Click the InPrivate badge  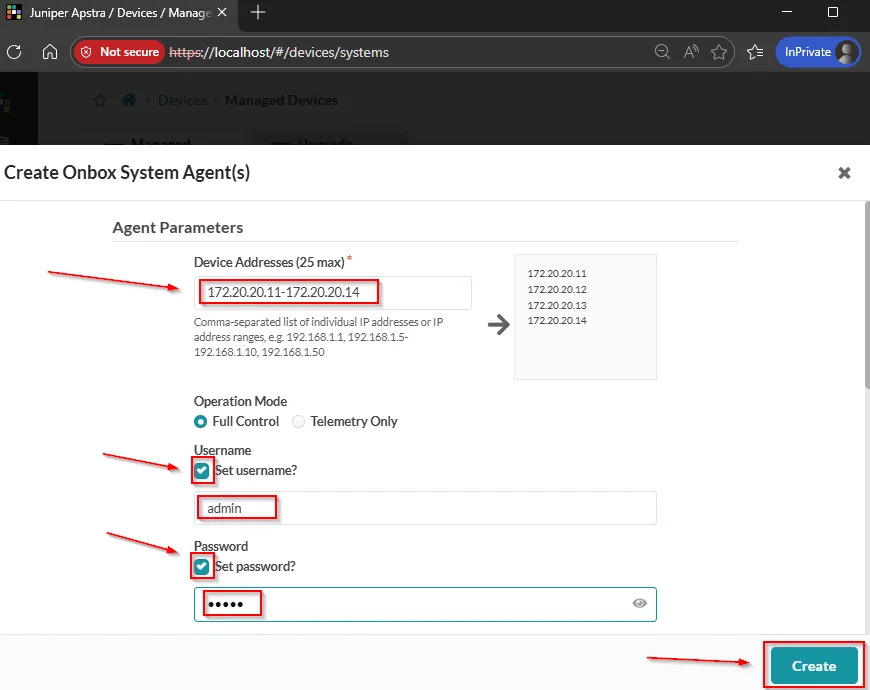click(x=805, y=51)
